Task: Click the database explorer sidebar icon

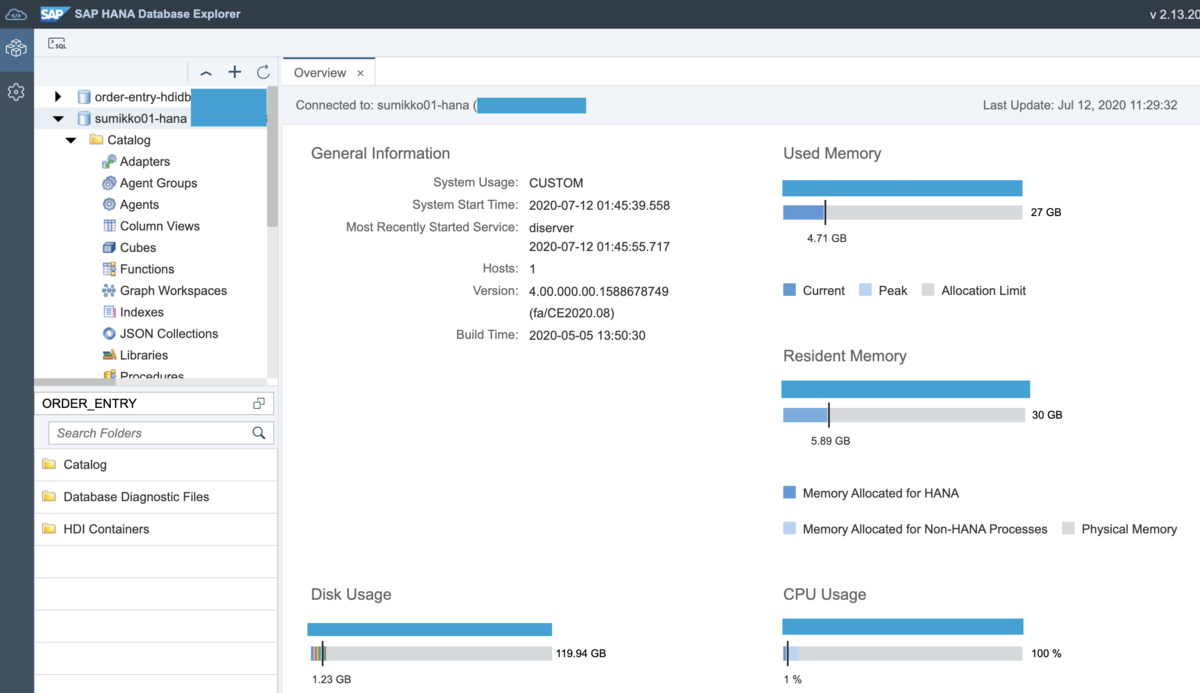Action: [16, 48]
